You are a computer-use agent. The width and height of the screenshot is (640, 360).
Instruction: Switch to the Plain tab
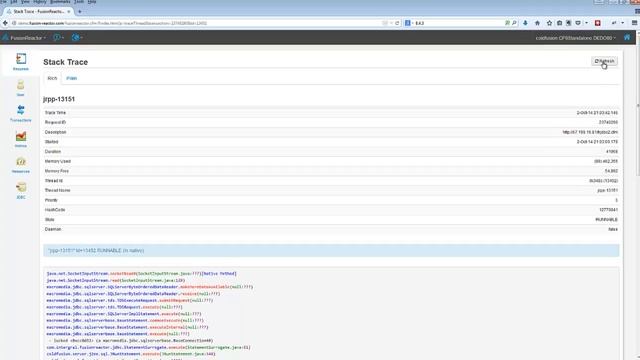(71, 78)
